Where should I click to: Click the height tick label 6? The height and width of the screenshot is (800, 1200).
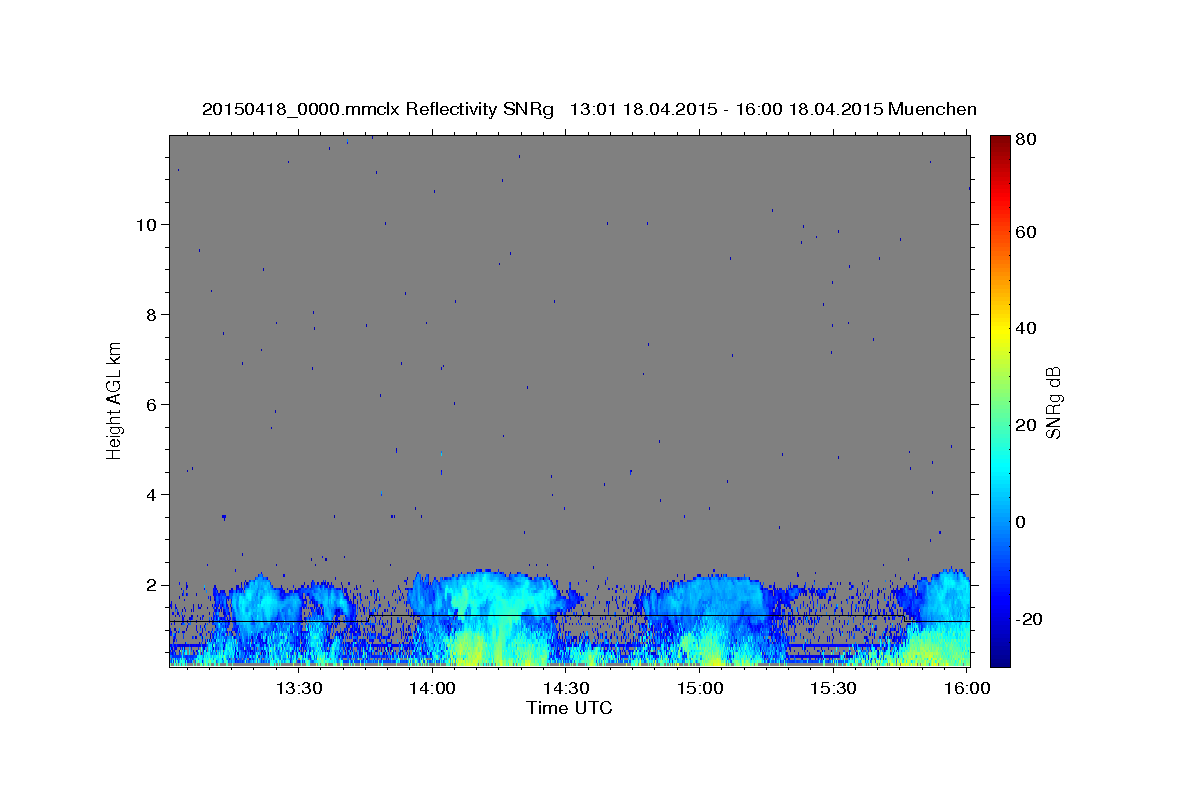coord(151,404)
